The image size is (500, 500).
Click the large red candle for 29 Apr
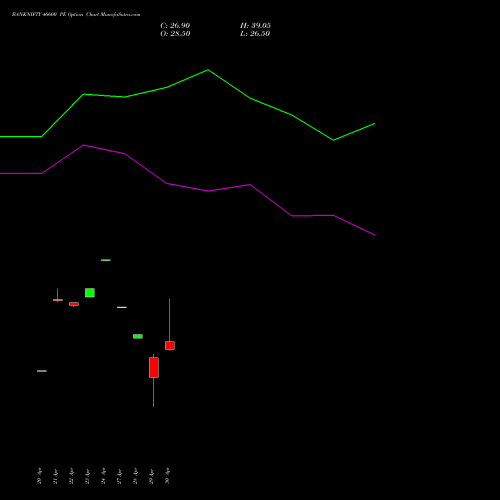tap(154, 368)
